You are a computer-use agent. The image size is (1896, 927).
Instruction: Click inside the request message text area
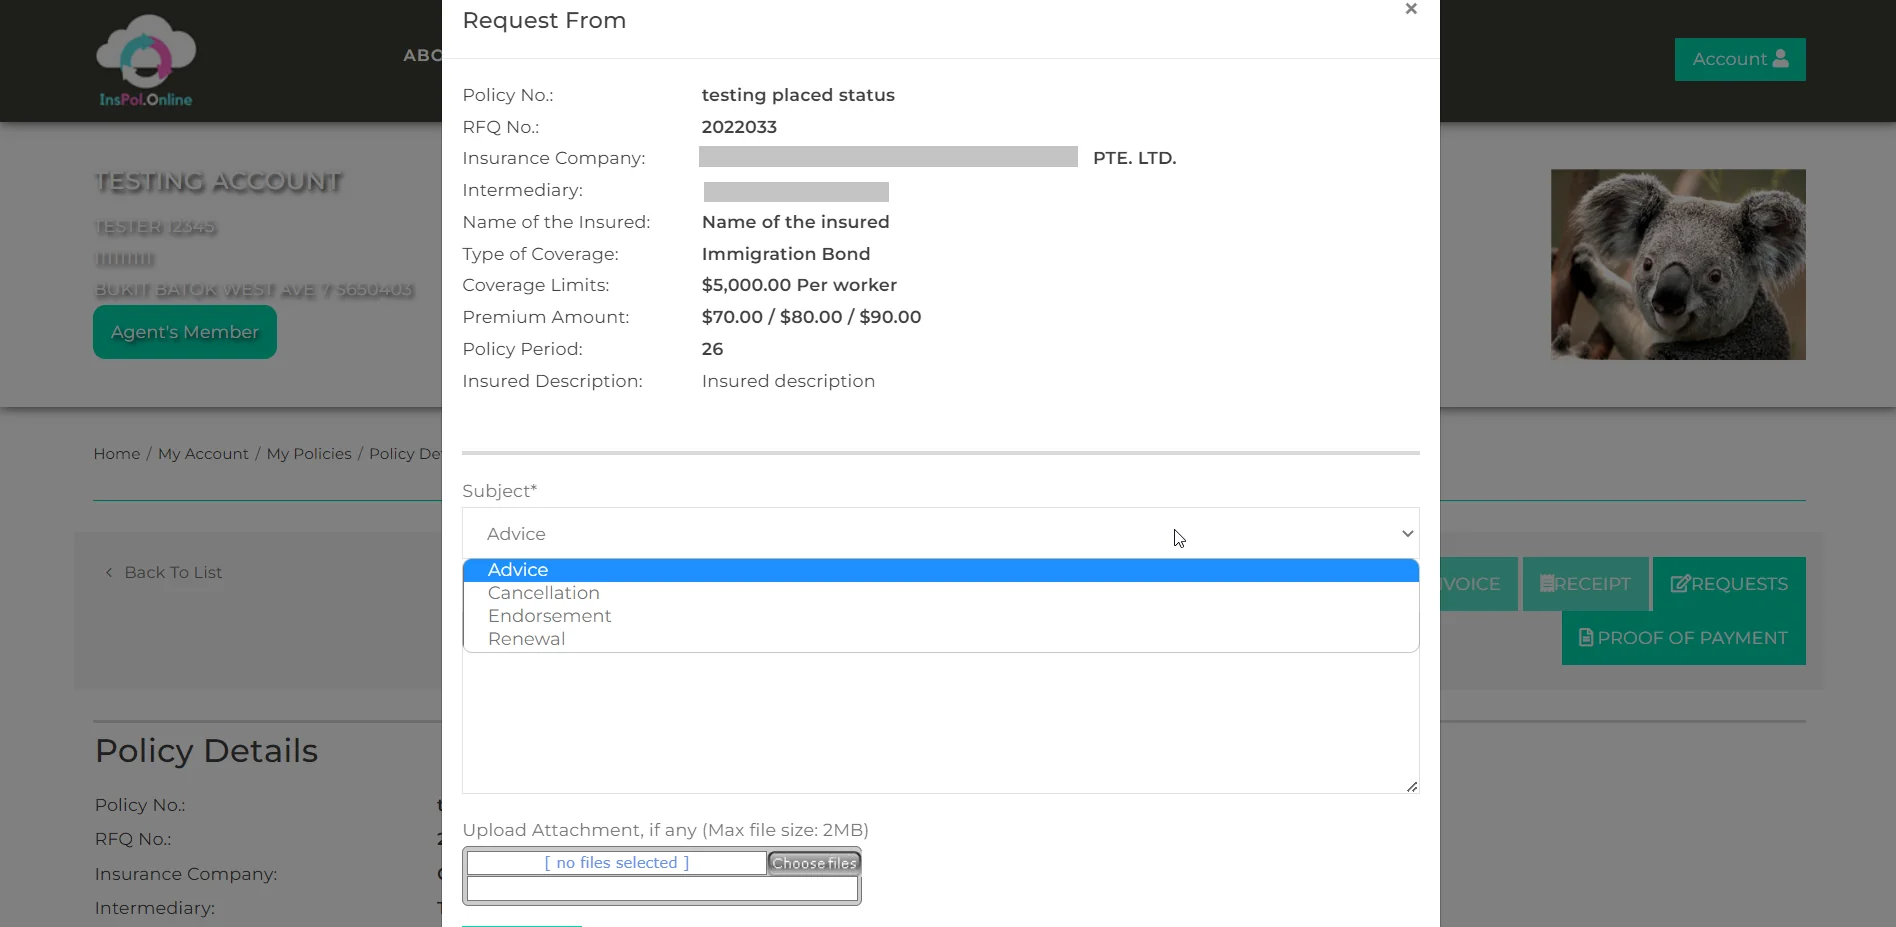pos(940,723)
